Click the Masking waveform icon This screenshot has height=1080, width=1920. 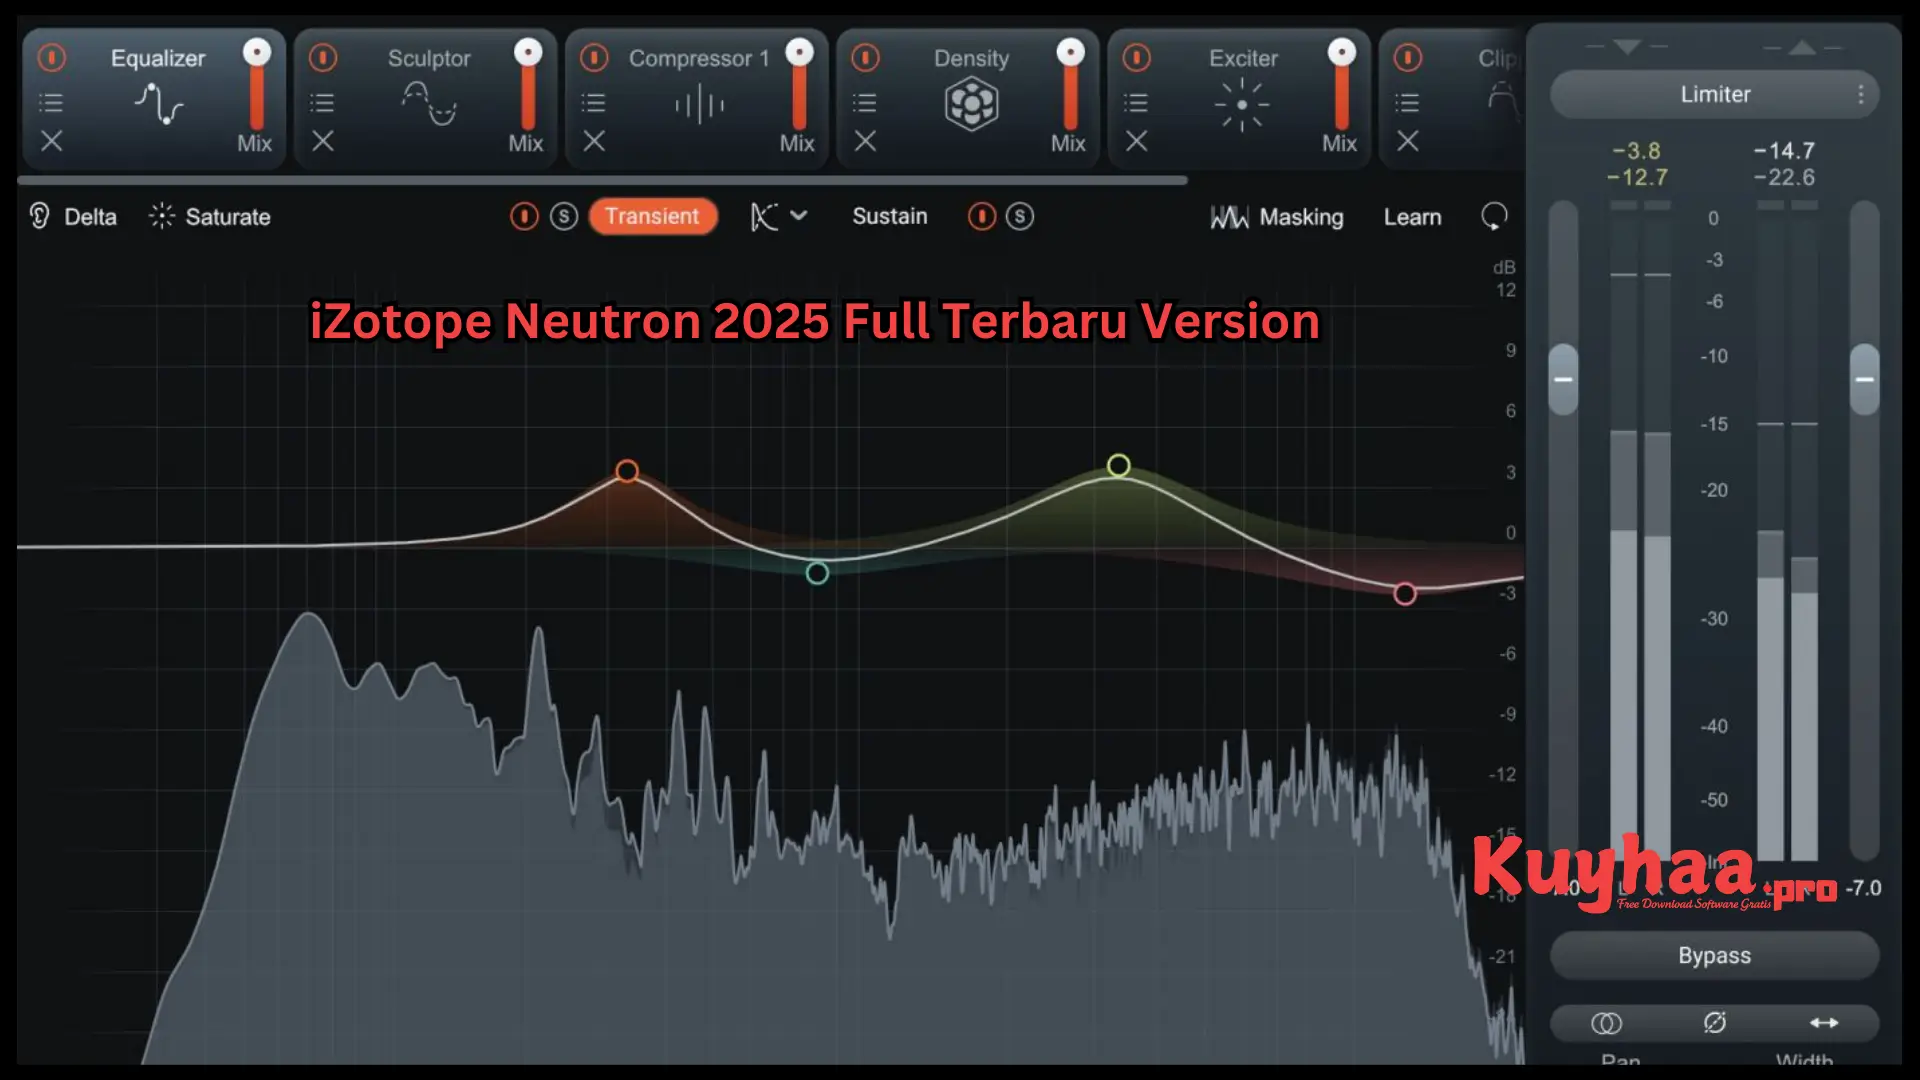(x=1229, y=217)
